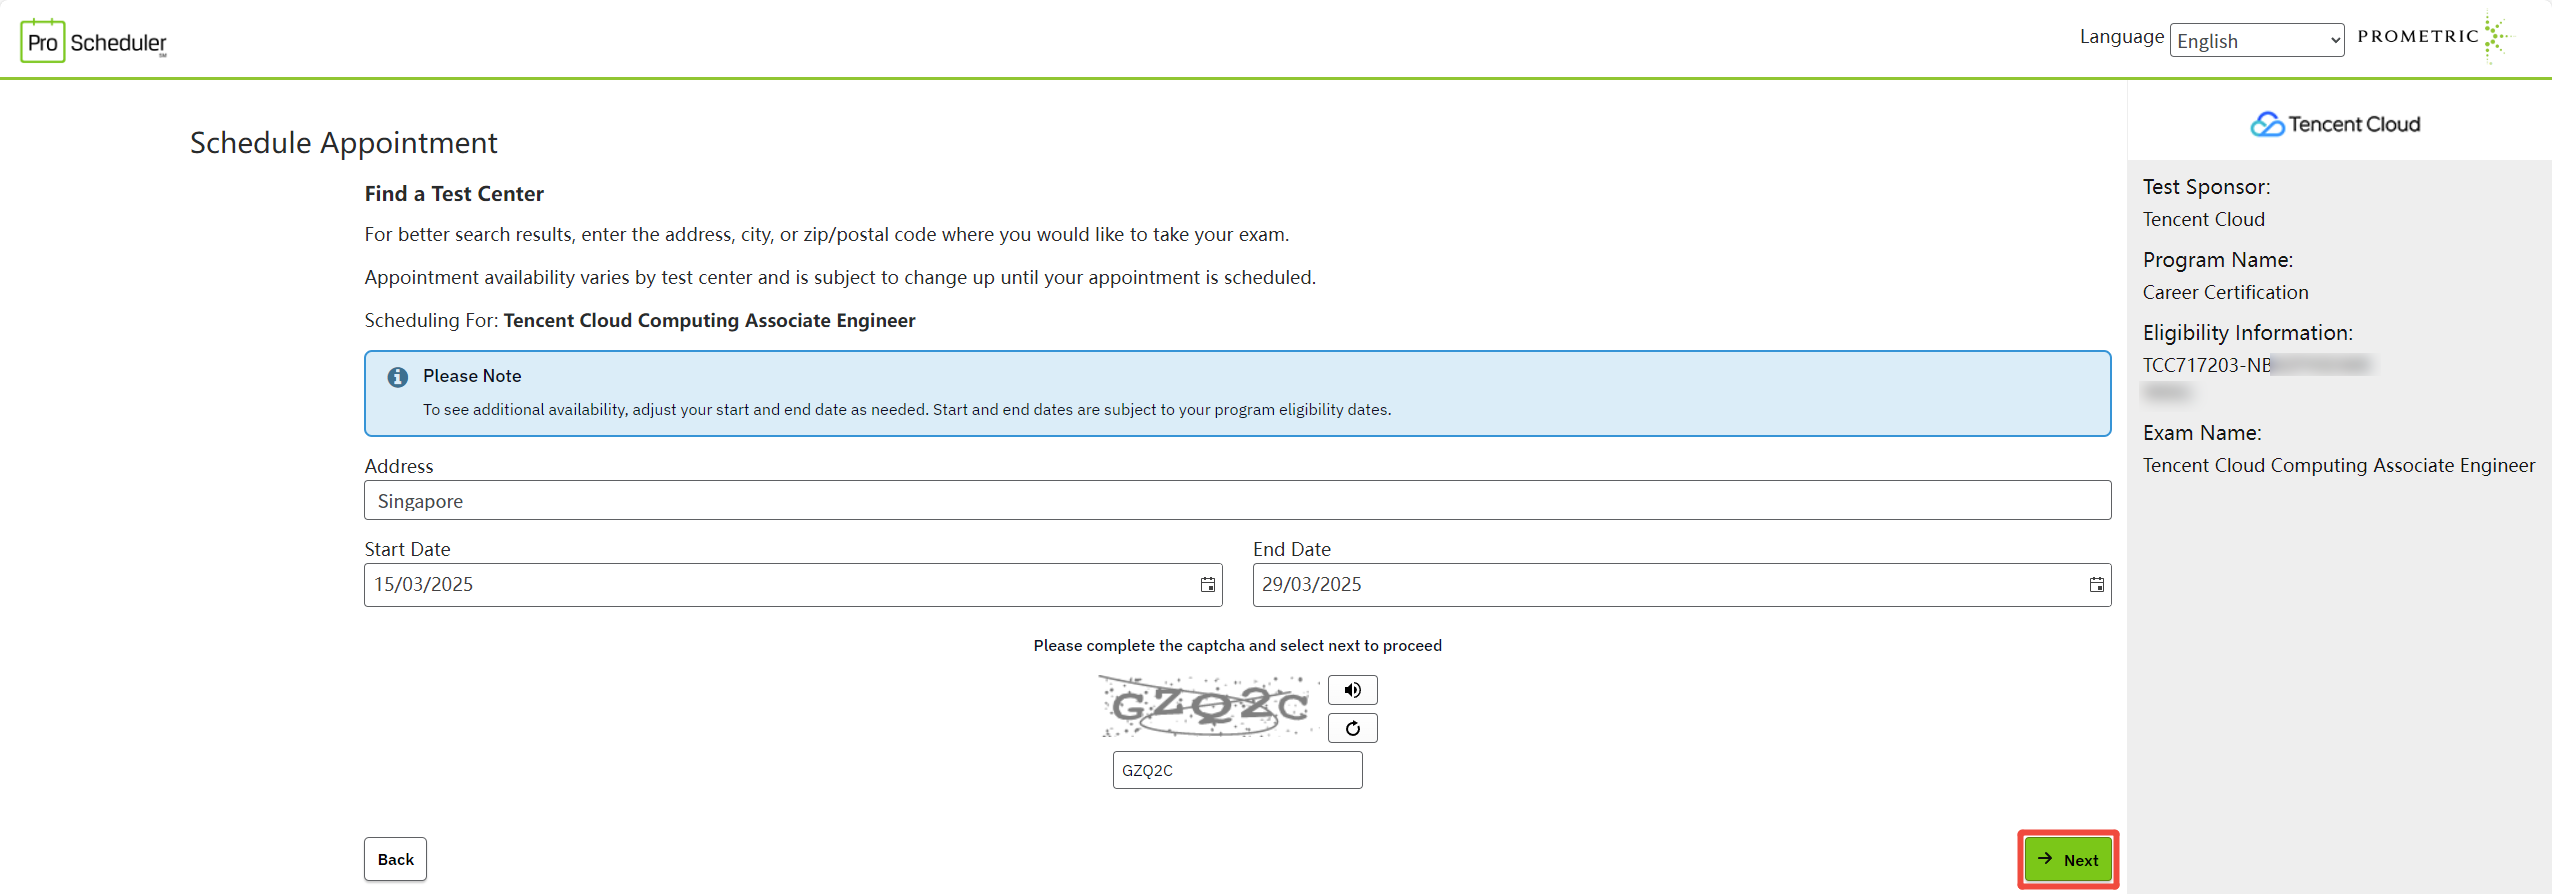The image size is (2552, 894).
Task: Click the Tencent Cloud sponsor value
Action: (2203, 219)
